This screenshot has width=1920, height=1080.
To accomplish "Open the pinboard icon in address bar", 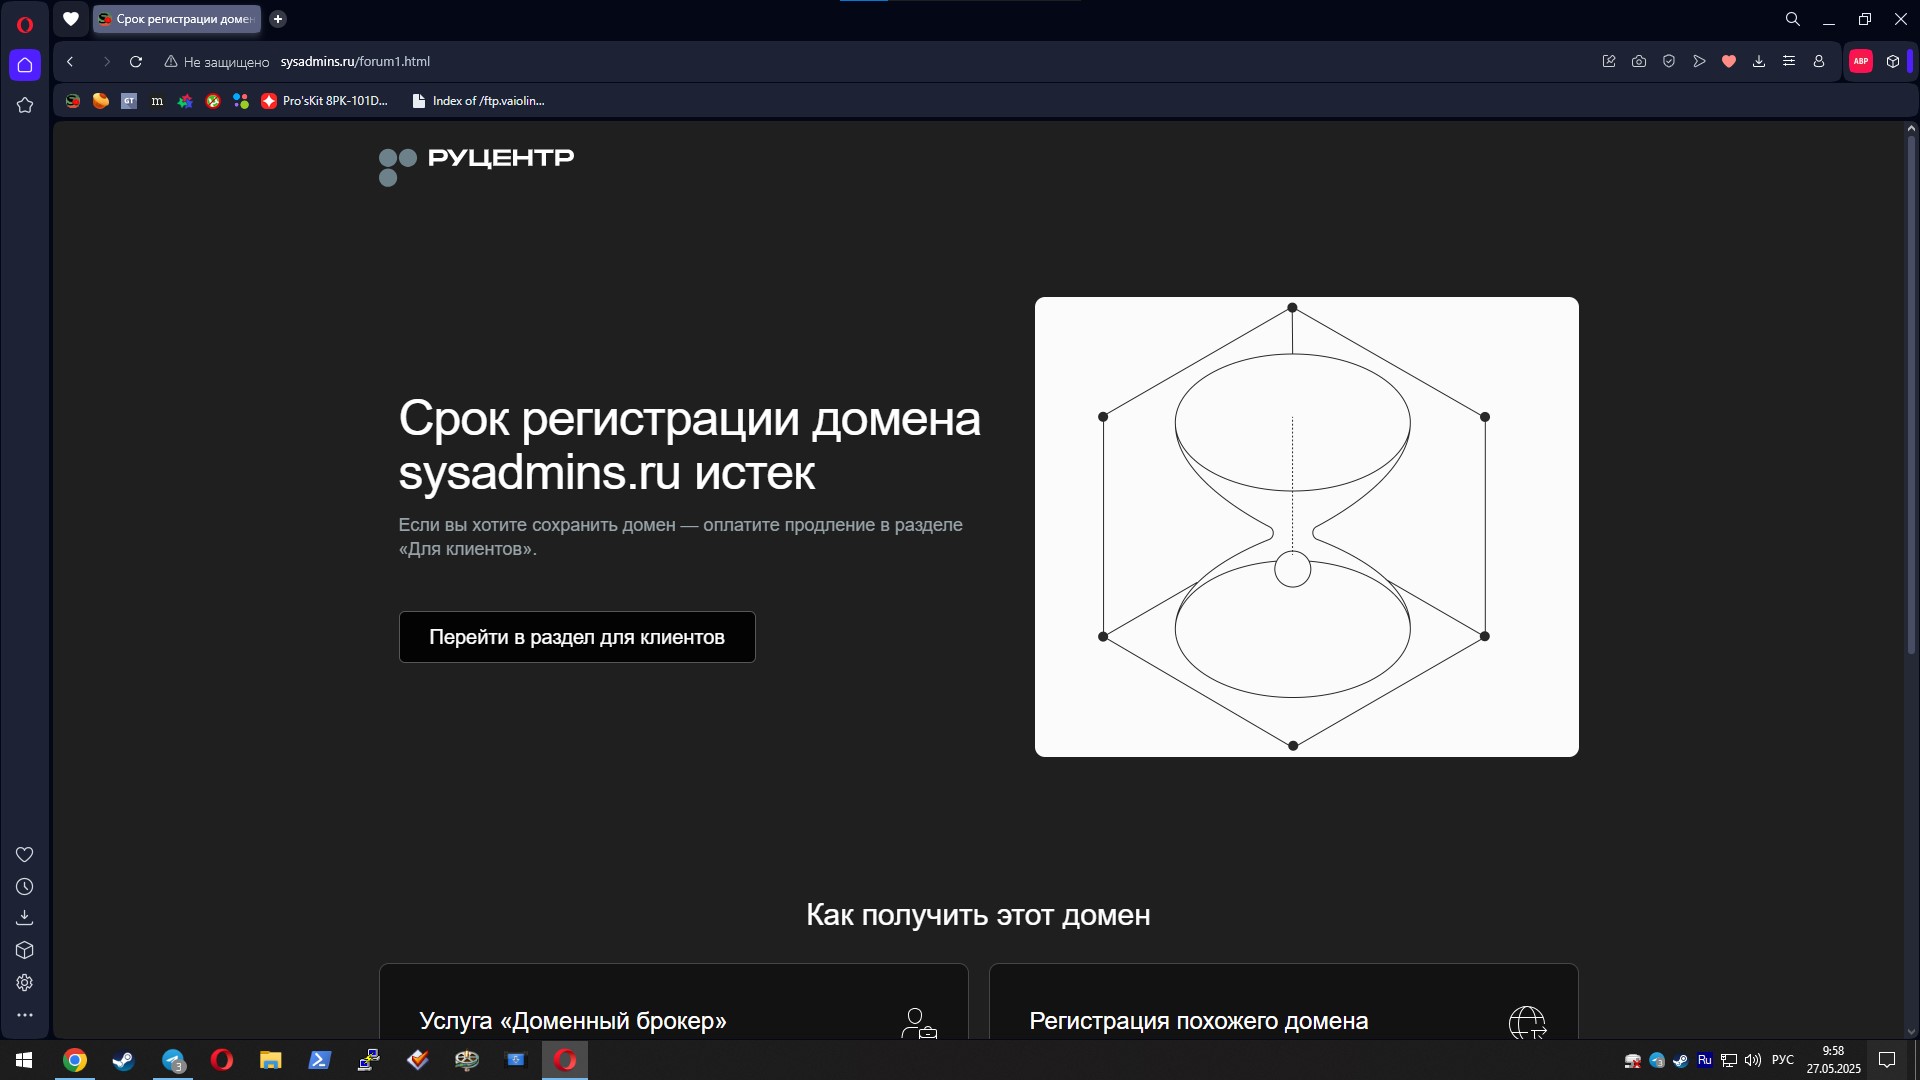I will [x=1609, y=62].
